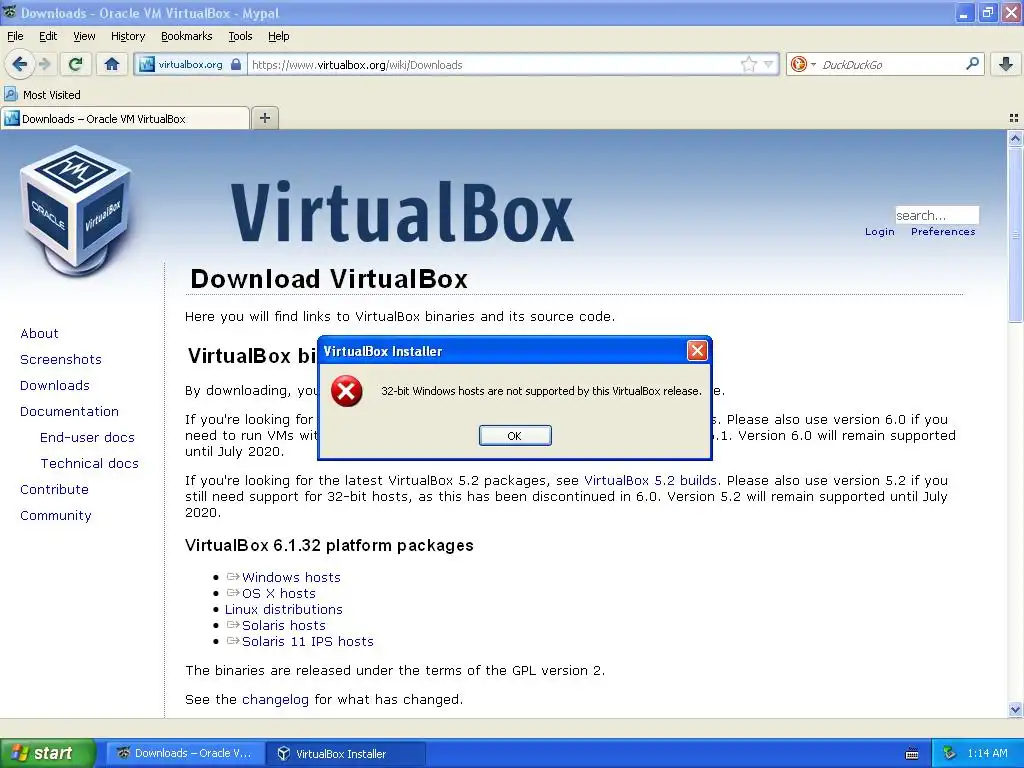The image size is (1024, 768).
Task: Click the virtualbox.org site identity icon
Action: [x=147, y=64]
